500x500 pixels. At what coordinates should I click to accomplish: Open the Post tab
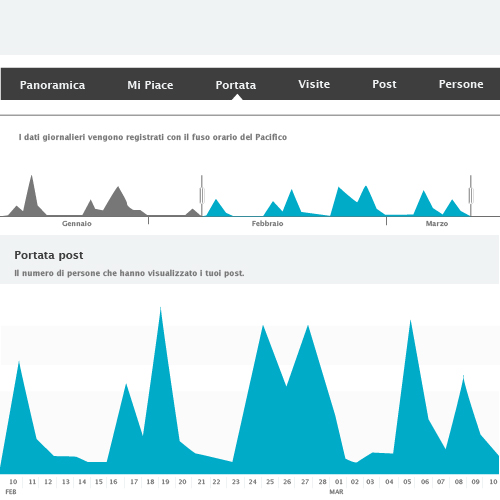384,84
